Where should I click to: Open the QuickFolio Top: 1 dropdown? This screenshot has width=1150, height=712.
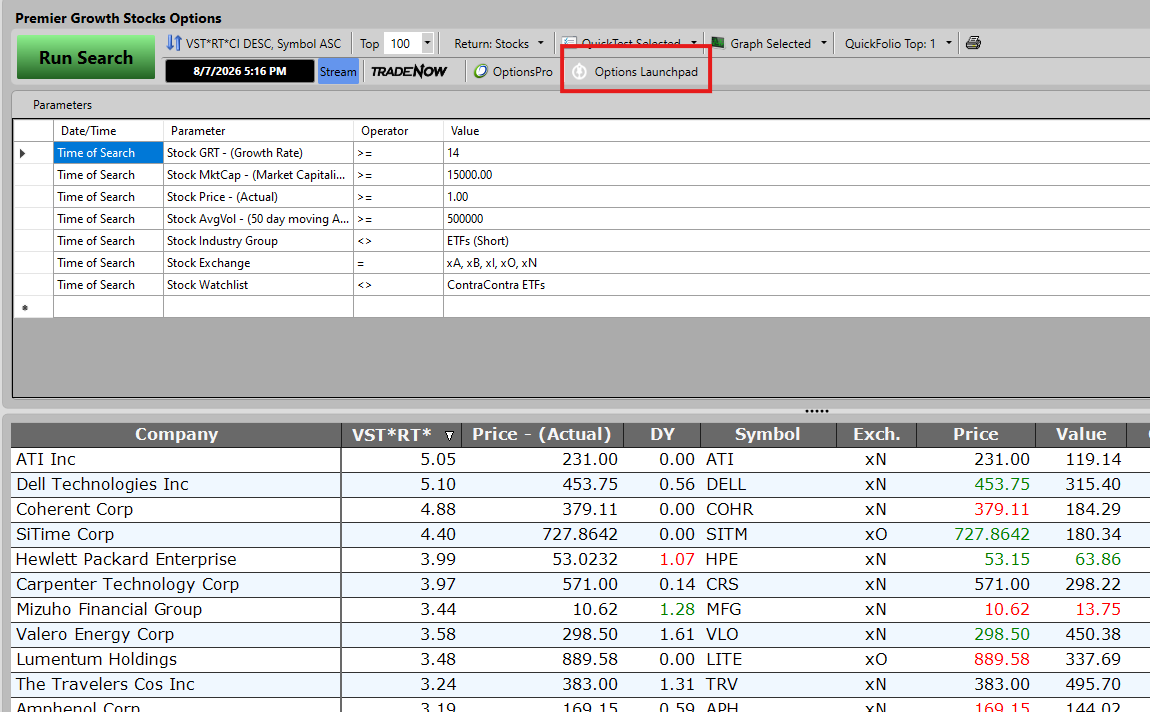[898, 43]
